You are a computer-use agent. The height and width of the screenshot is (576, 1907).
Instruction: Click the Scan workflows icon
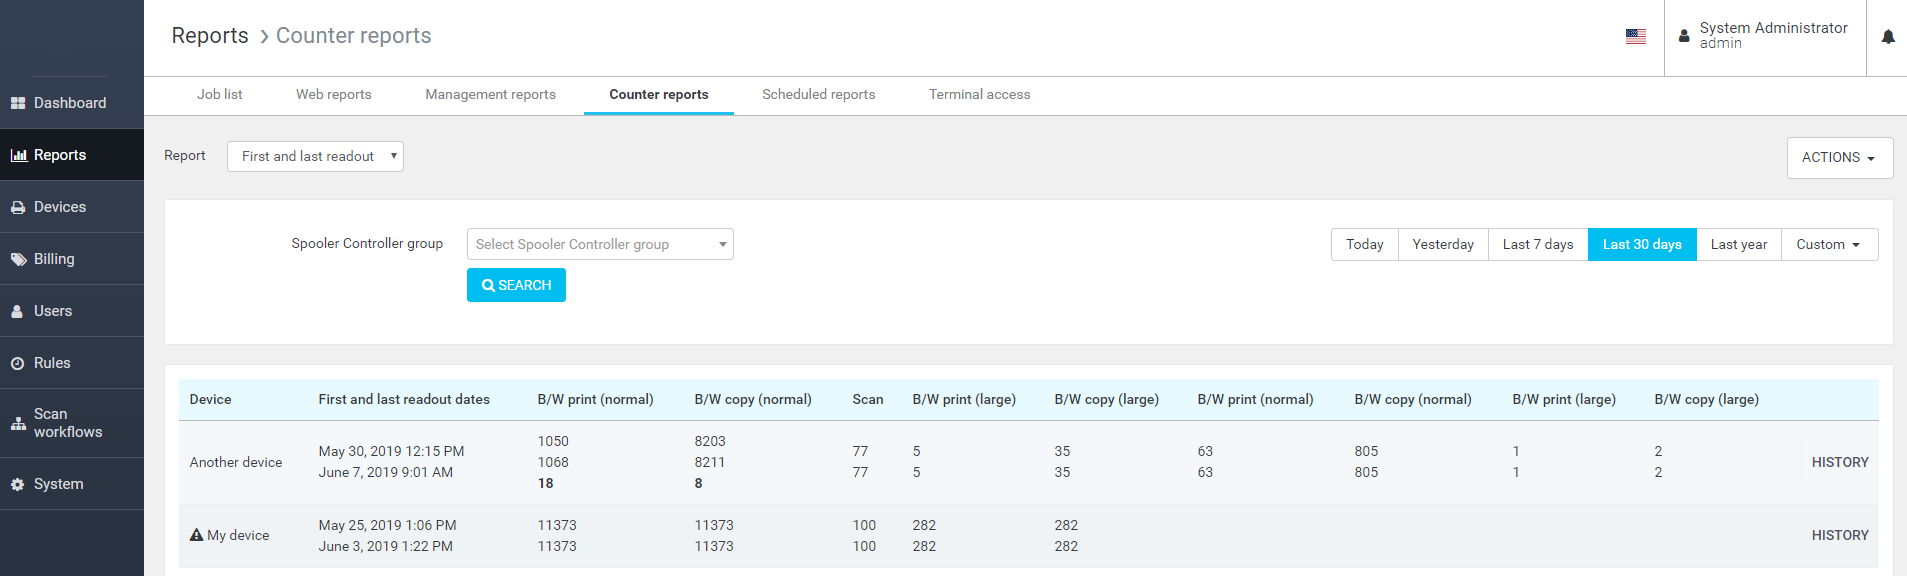tap(18, 423)
